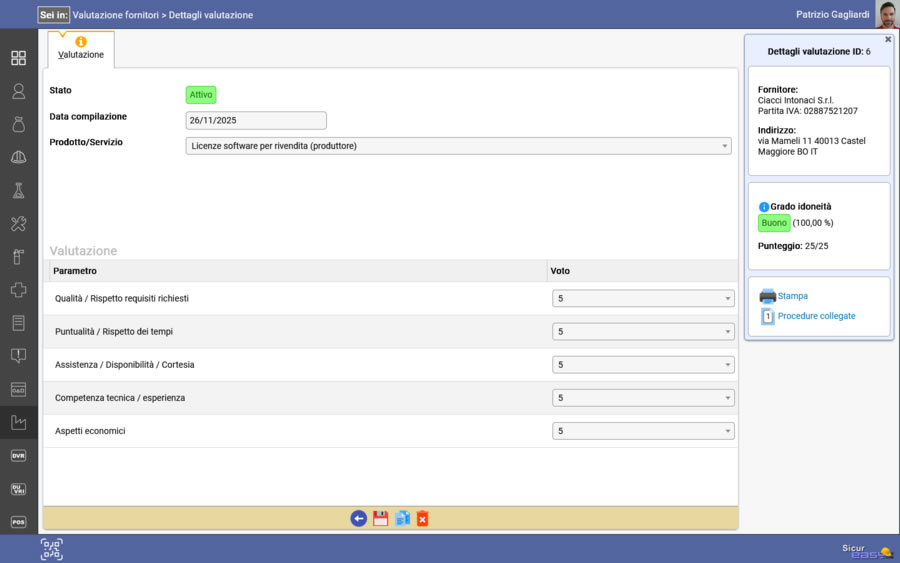Open the Qualità vote dropdown
The height and width of the screenshot is (563, 900).
tap(643, 298)
